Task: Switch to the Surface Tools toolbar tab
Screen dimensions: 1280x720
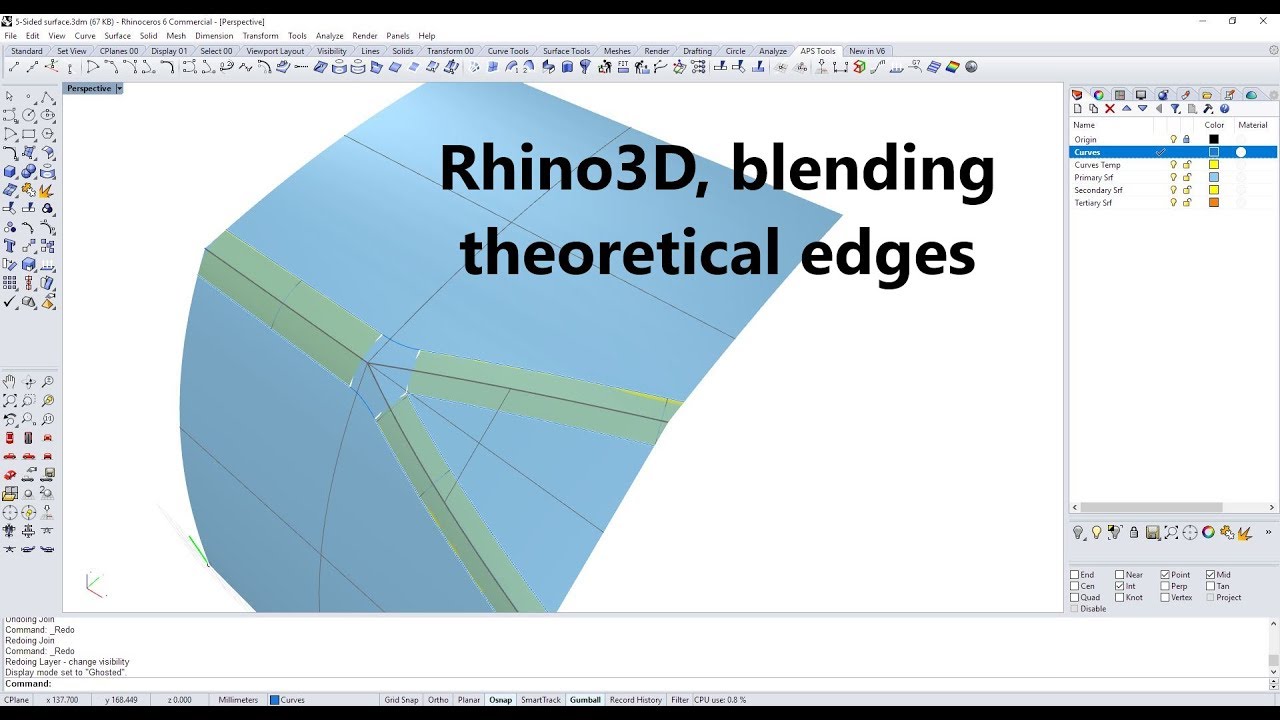Action: (566, 51)
